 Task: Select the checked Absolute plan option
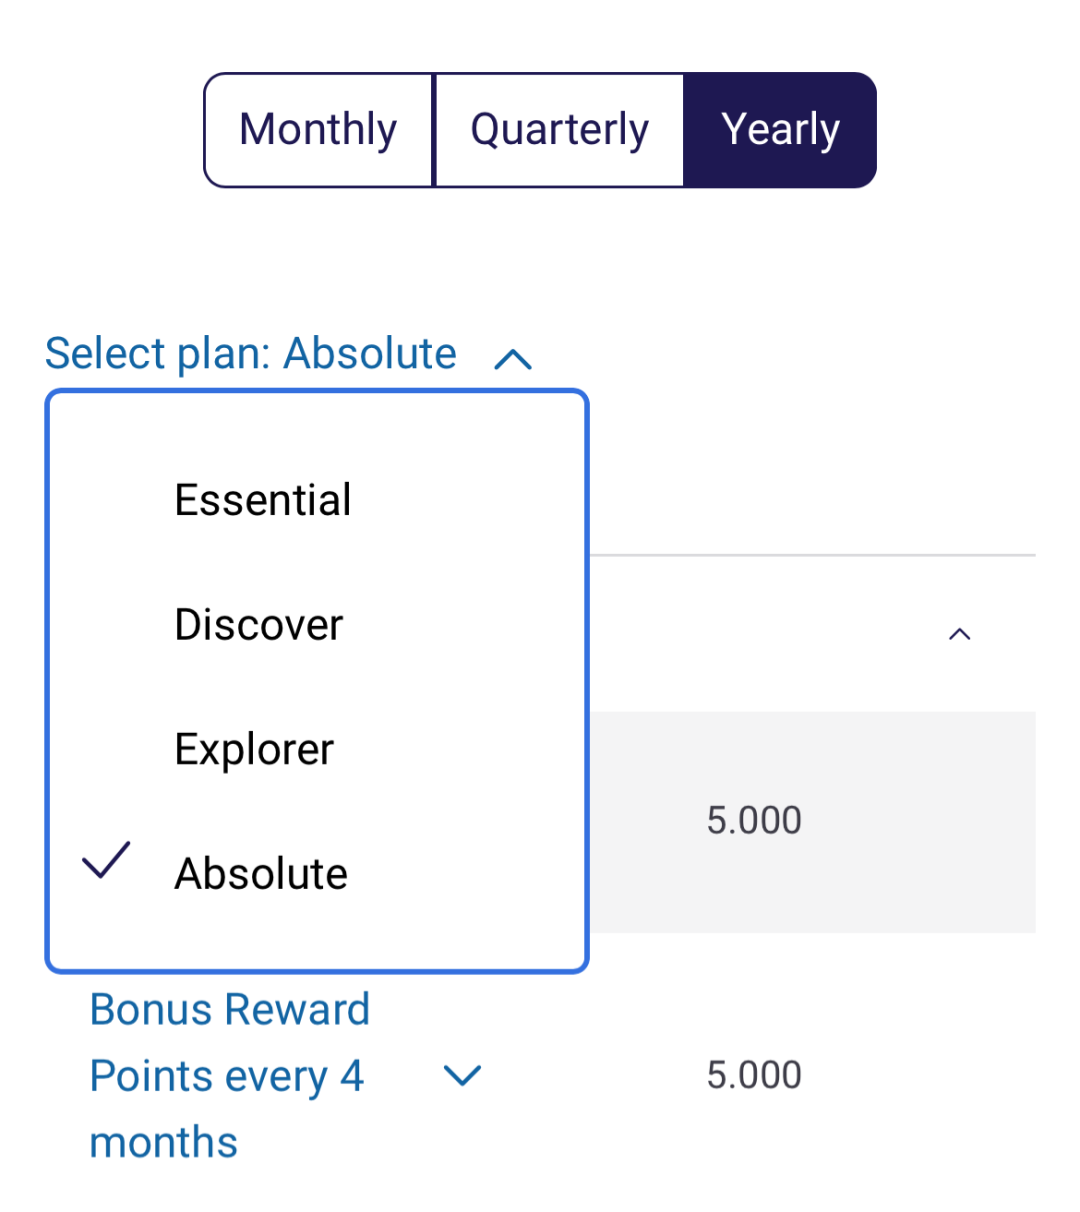pyautogui.click(x=261, y=874)
